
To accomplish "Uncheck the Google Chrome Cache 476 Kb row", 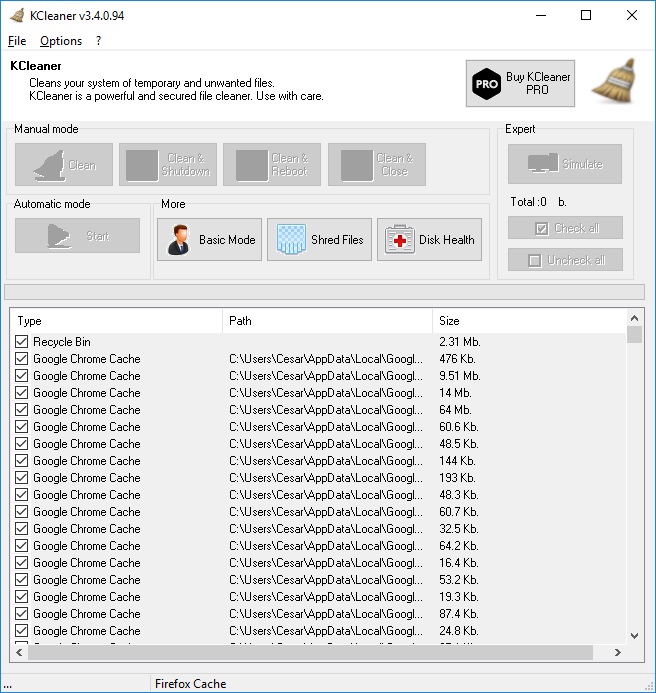I will point(21,358).
